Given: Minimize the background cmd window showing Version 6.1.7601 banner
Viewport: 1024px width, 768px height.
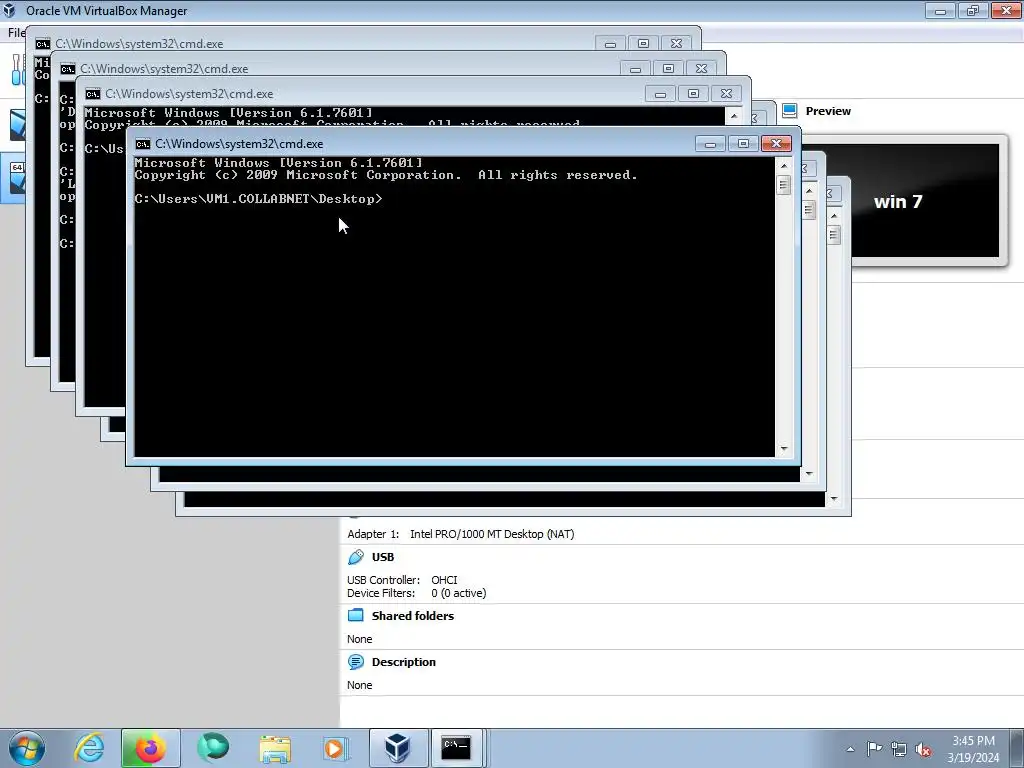Looking at the screenshot, I should (x=660, y=93).
